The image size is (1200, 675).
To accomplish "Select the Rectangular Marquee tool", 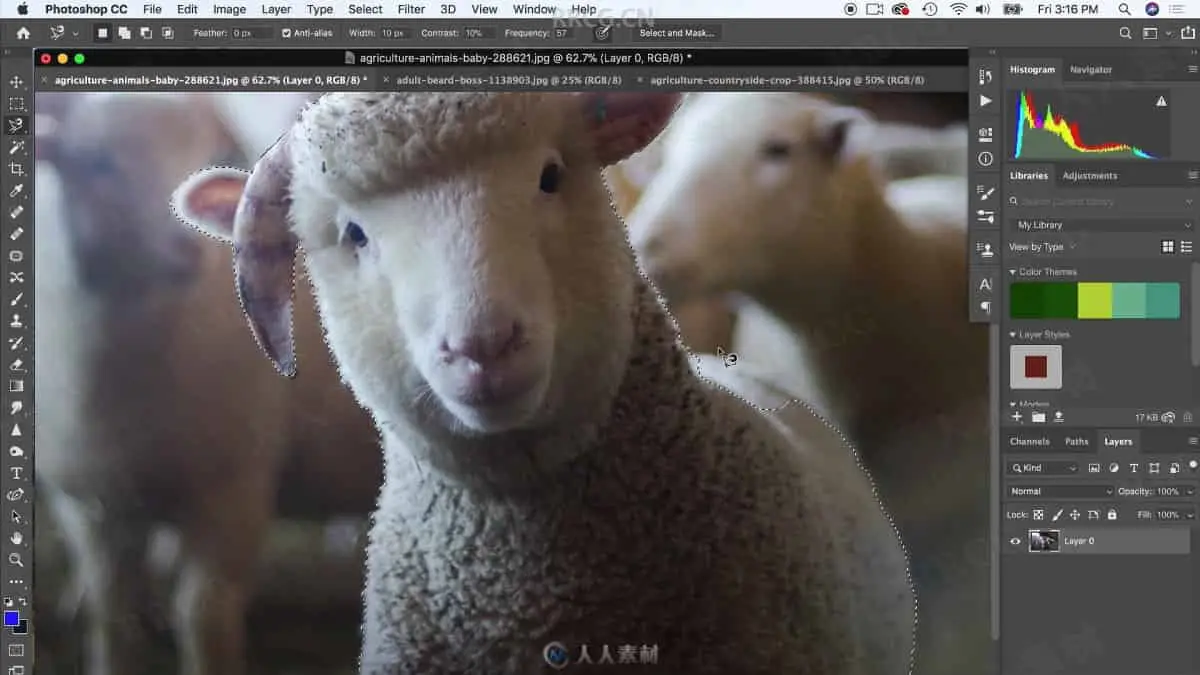I will point(16,104).
